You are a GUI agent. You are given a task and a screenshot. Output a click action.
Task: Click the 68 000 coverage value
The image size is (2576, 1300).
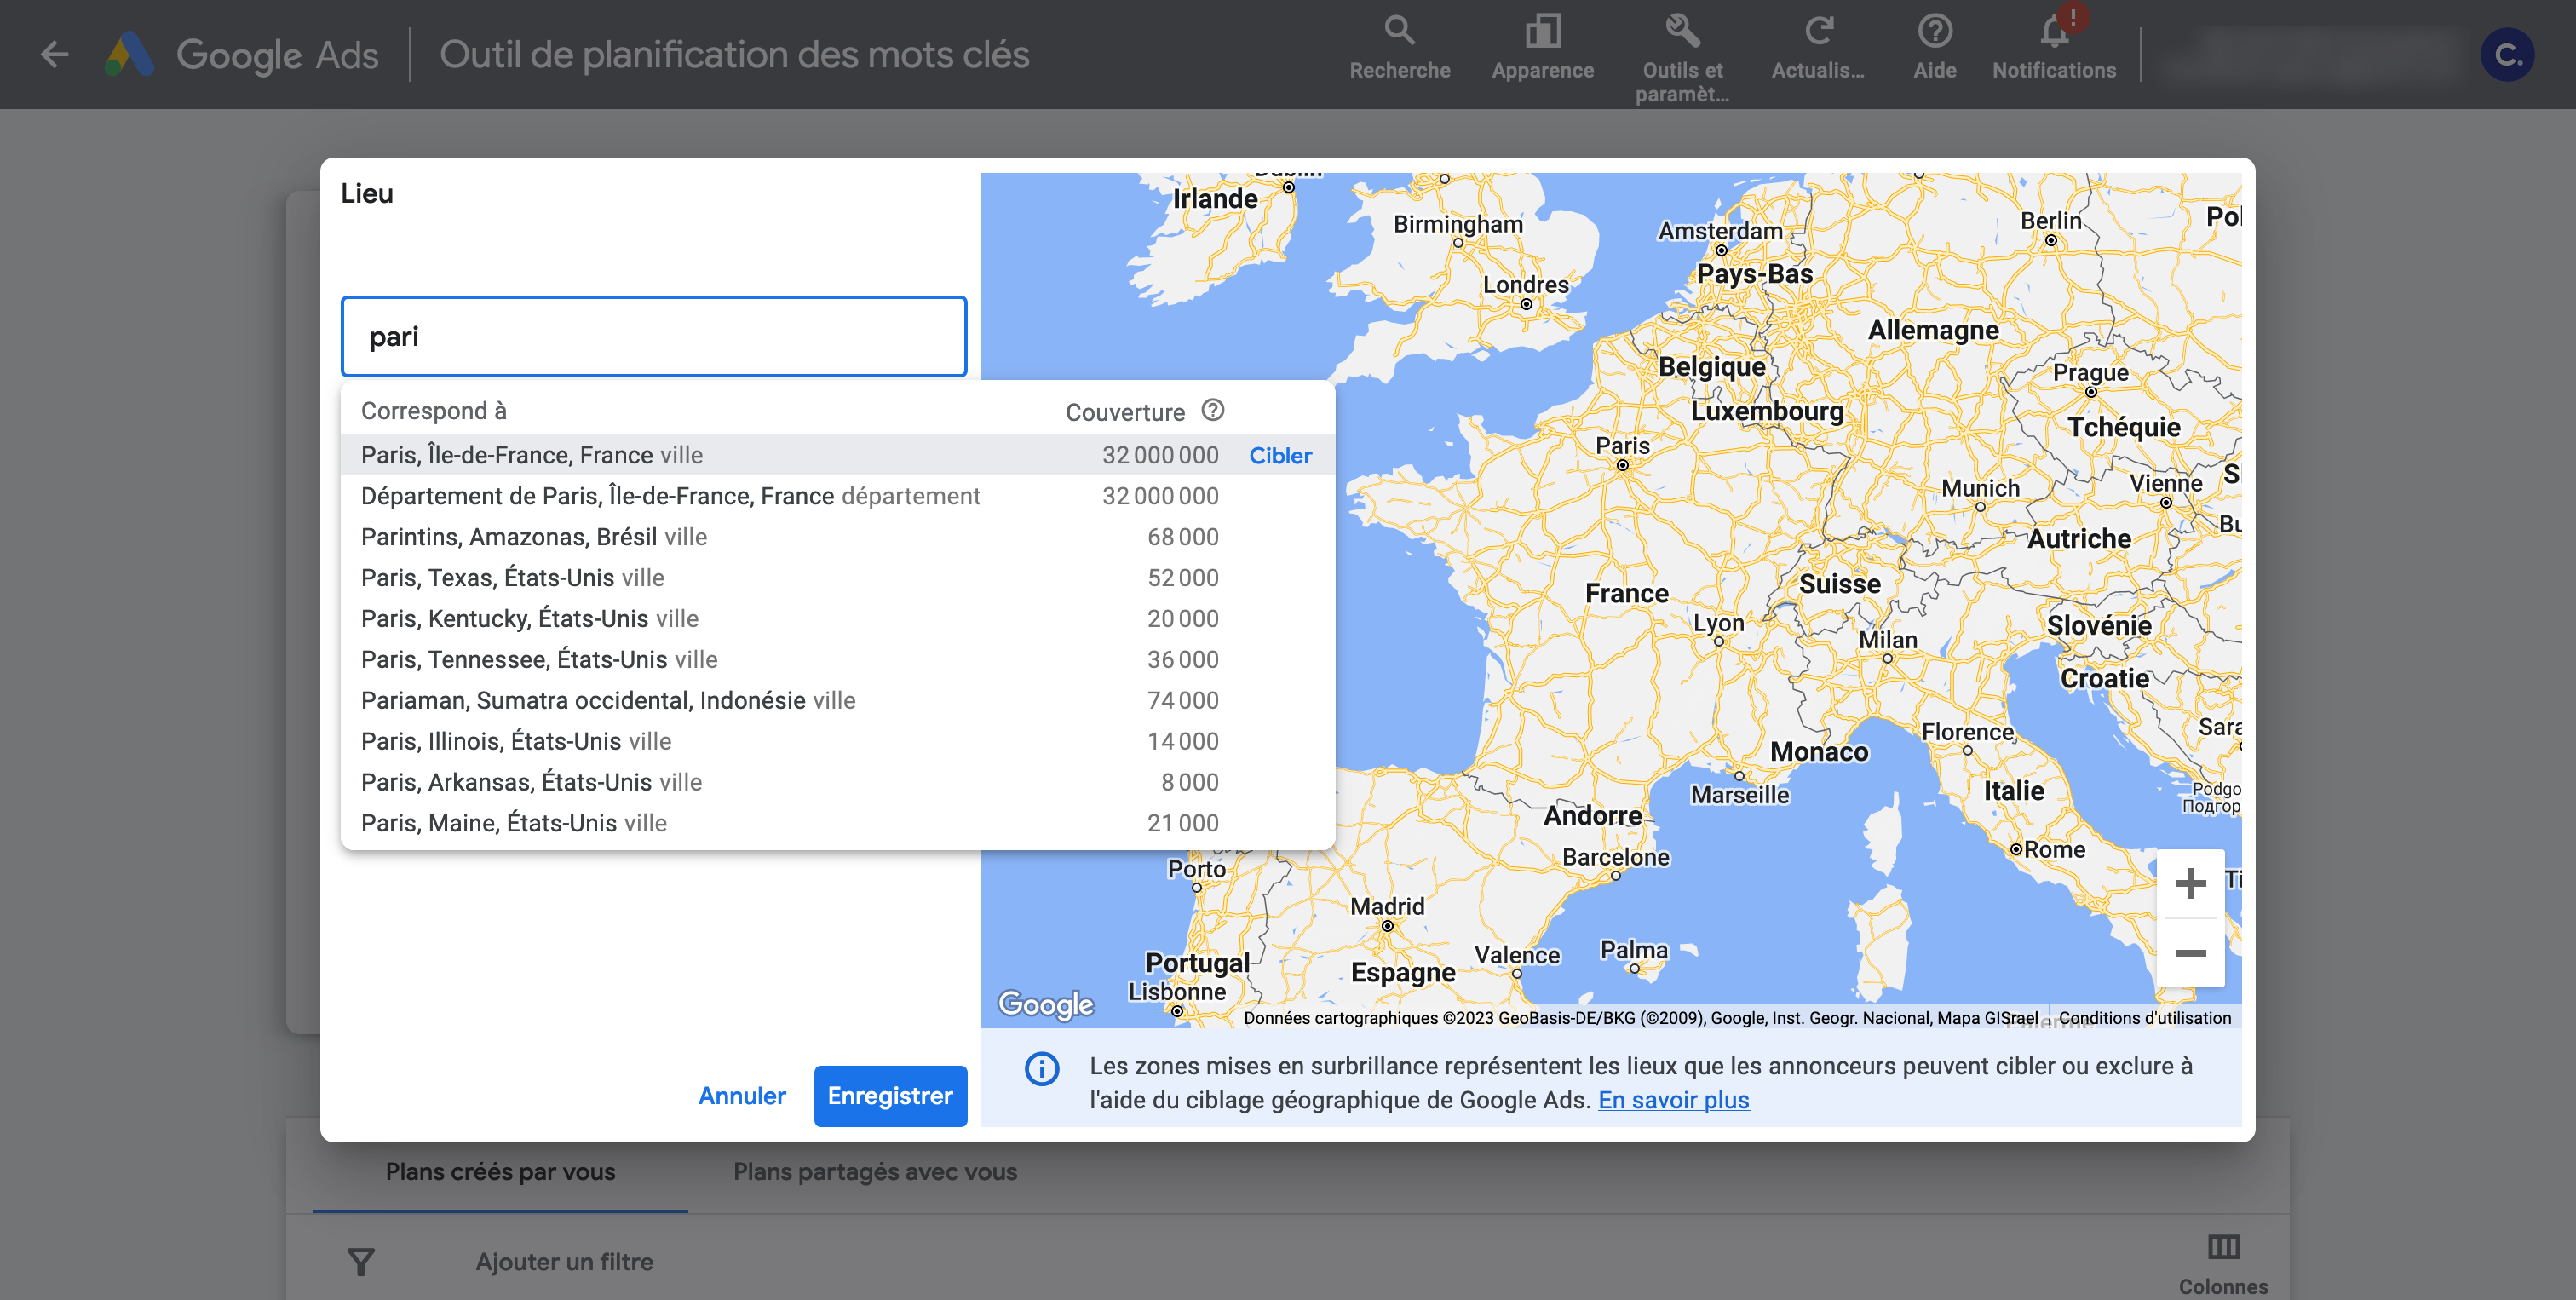pyautogui.click(x=1182, y=537)
